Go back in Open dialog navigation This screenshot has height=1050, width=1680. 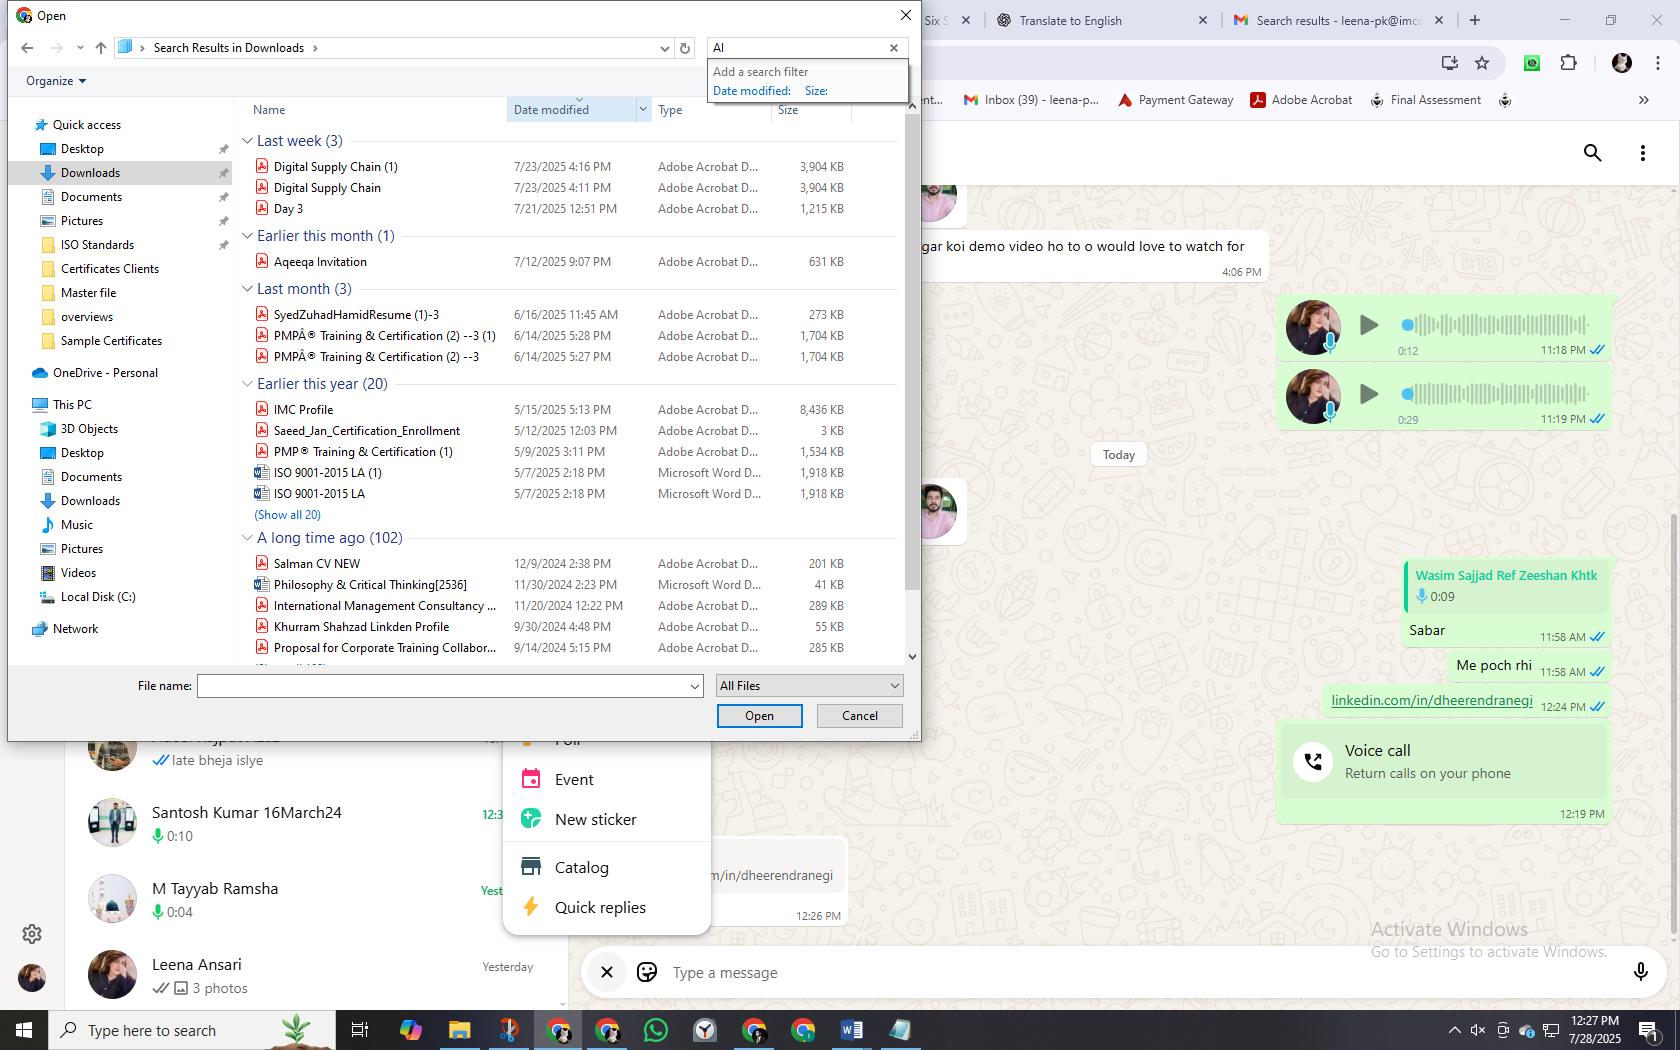coord(27,48)
